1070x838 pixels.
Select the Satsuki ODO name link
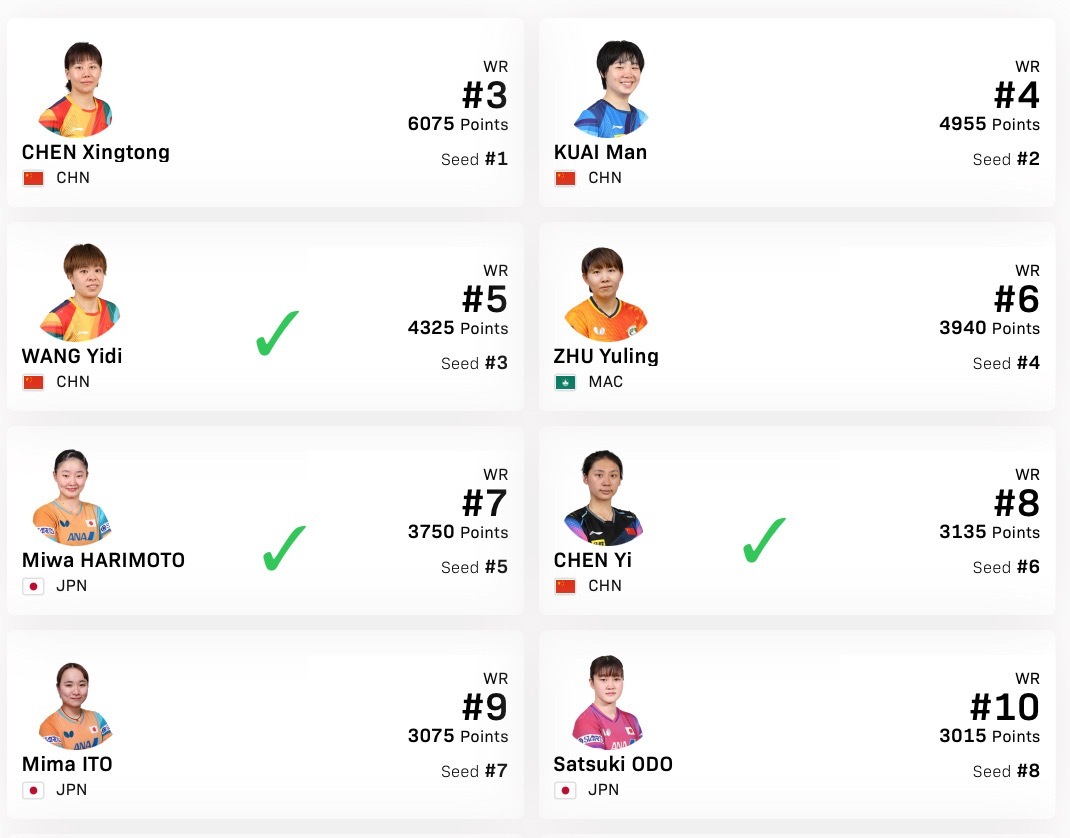[x=613, y=764]
